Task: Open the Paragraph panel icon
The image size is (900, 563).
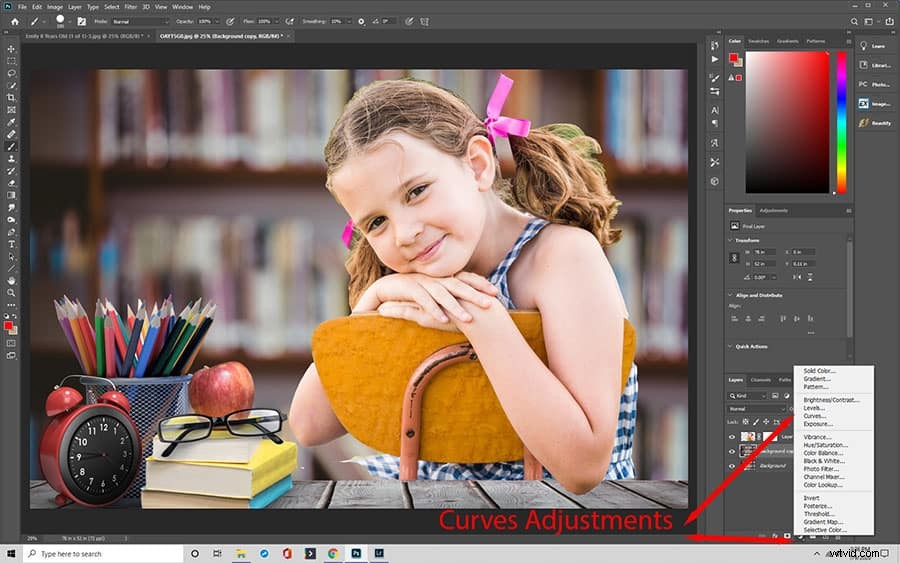Action: point(715,123)
